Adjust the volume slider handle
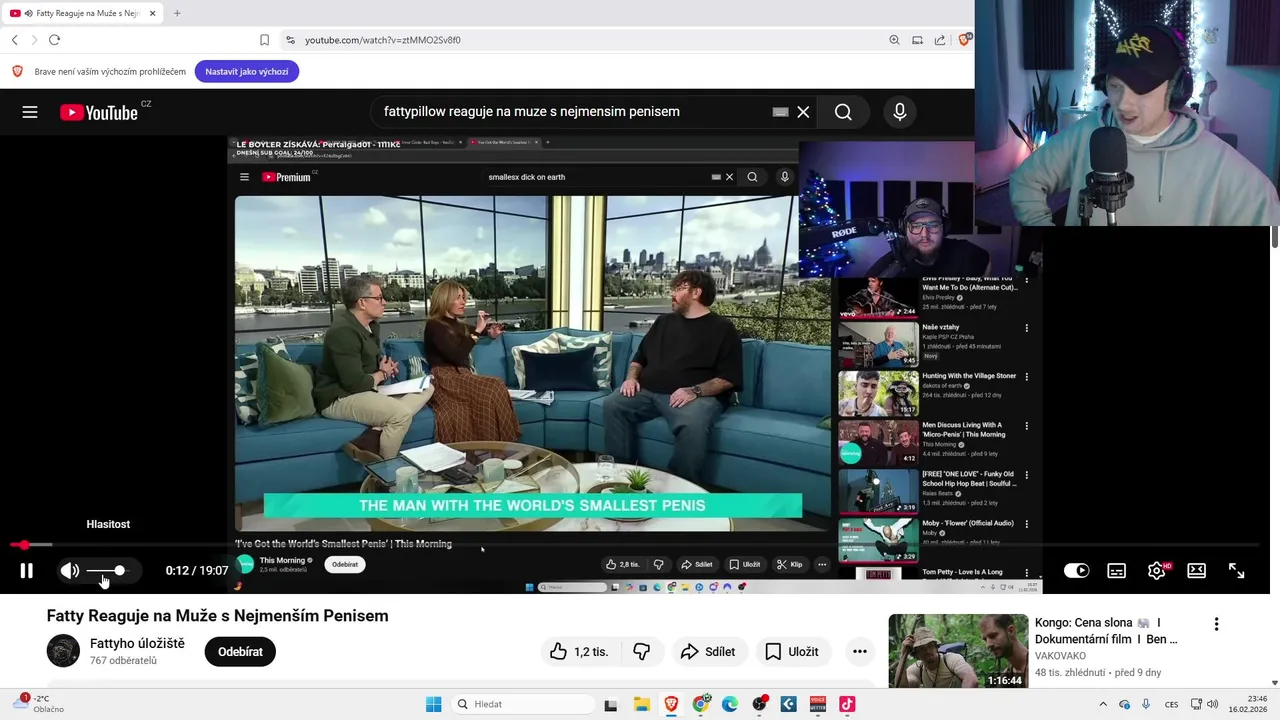Screen dimensions: 1280x720 [x=119, y=570]
